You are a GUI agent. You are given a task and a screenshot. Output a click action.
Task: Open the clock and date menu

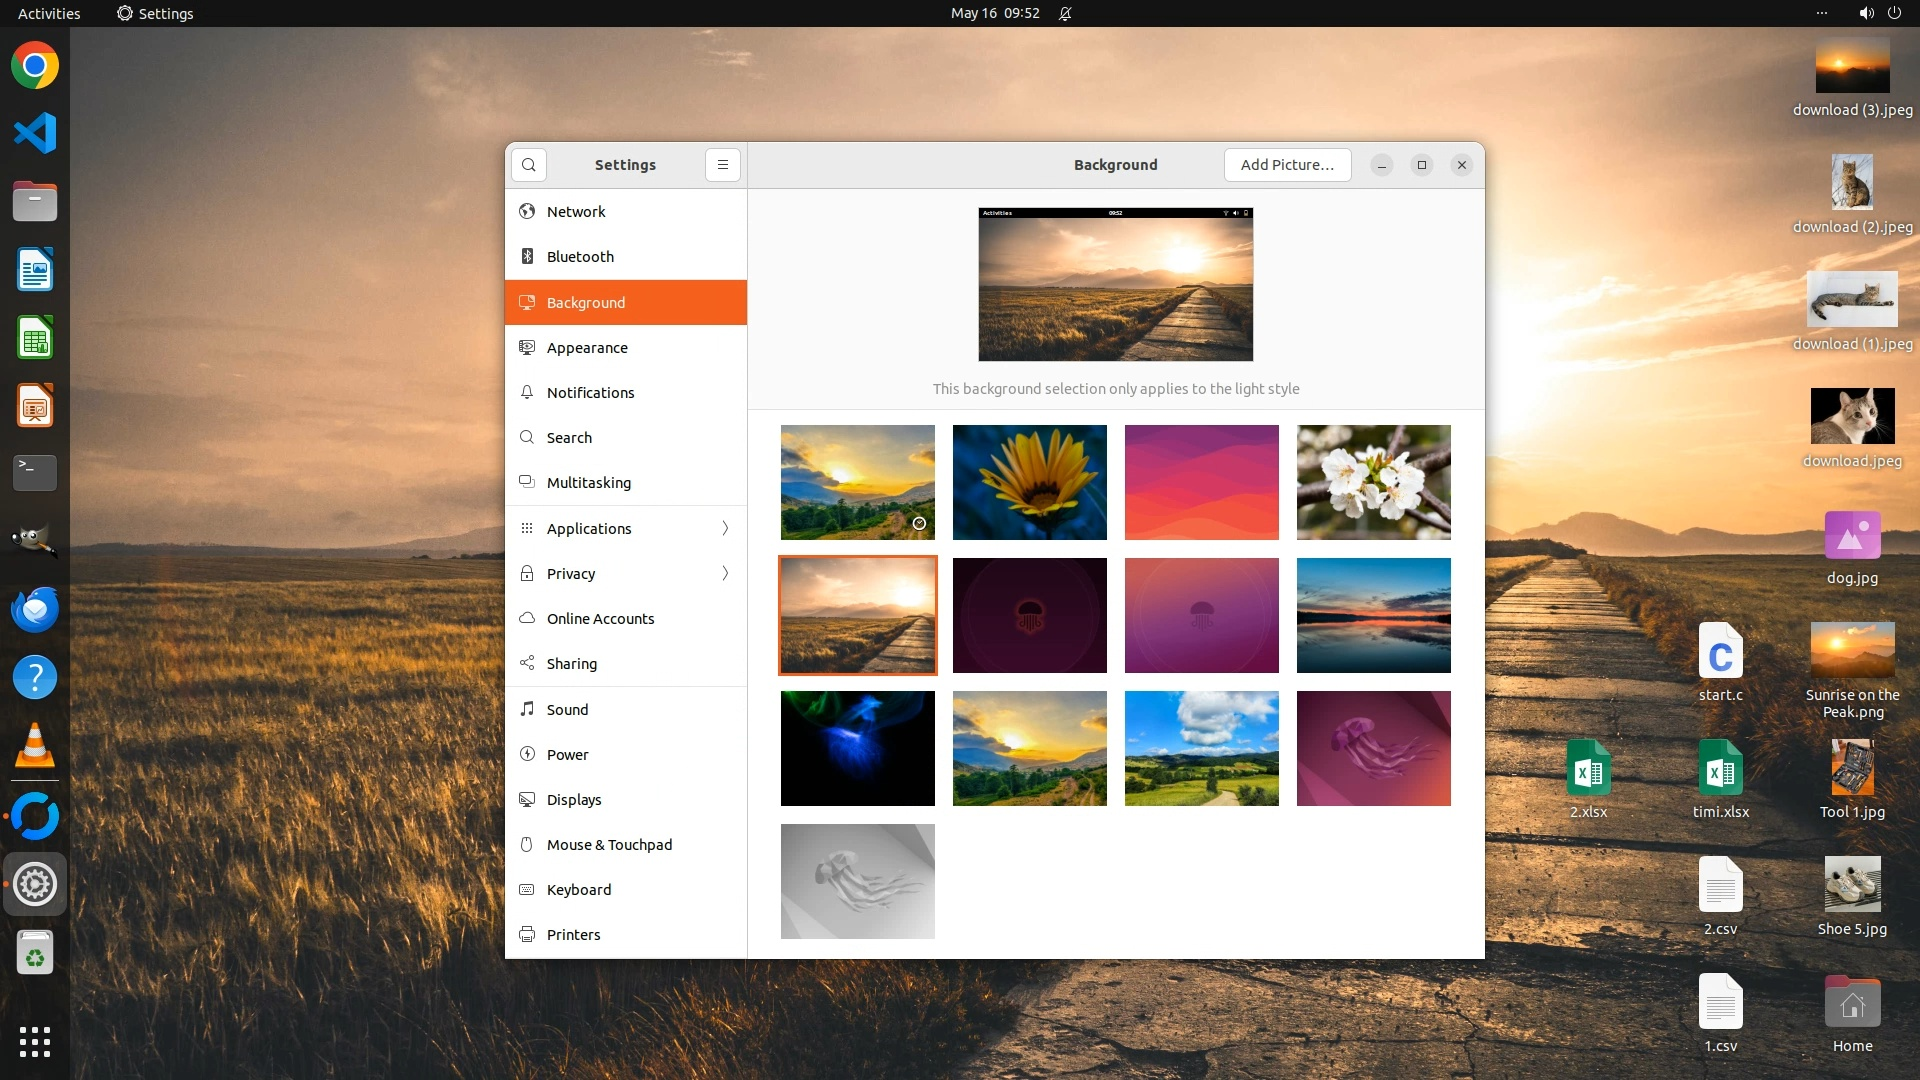tap(994, 13)
